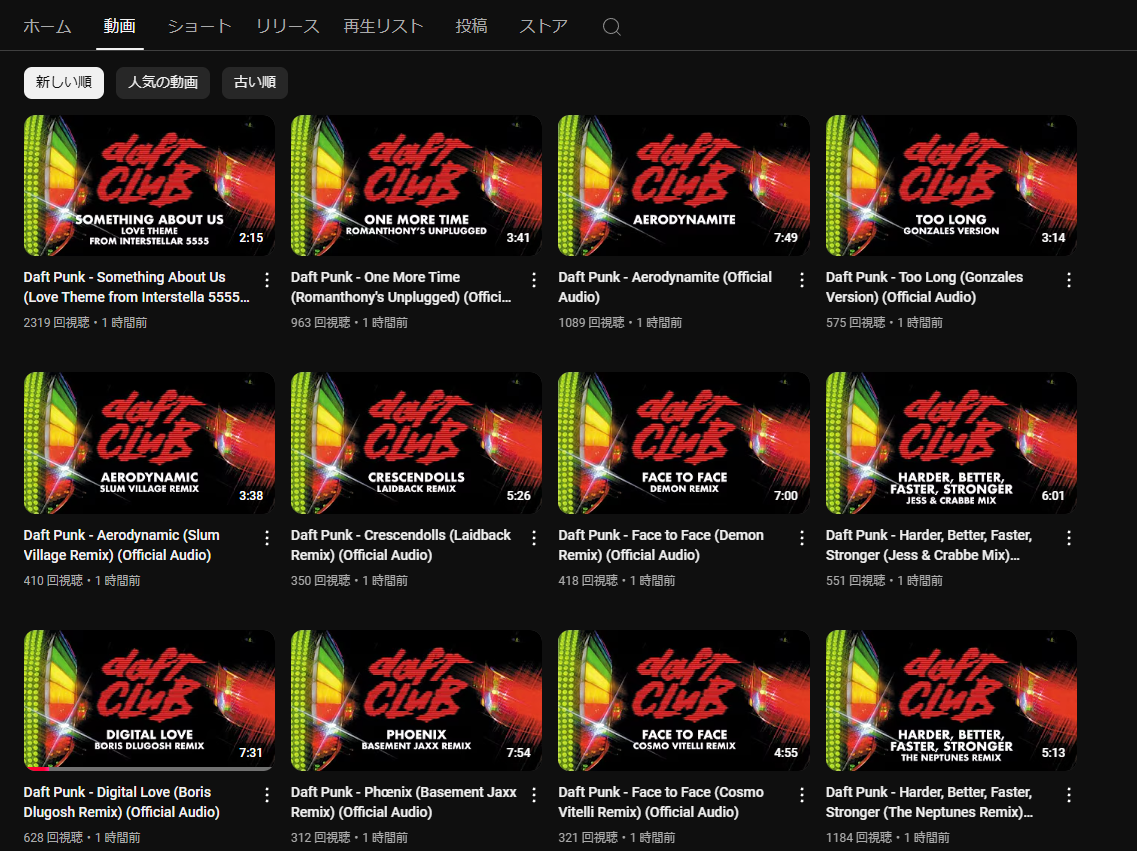This screenshot has width=1137, height=851.
Task: Open three-dot menu for Too Long Gonzales Version
Action: click(x=1069, y=280)
